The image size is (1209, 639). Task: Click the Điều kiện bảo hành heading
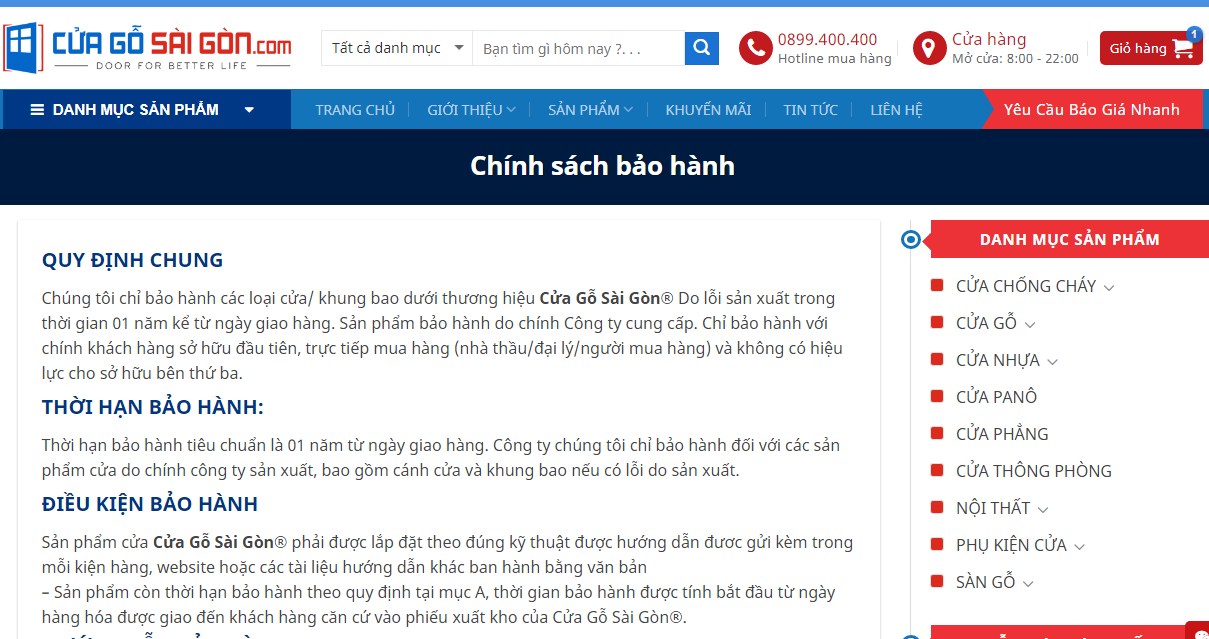150,504
